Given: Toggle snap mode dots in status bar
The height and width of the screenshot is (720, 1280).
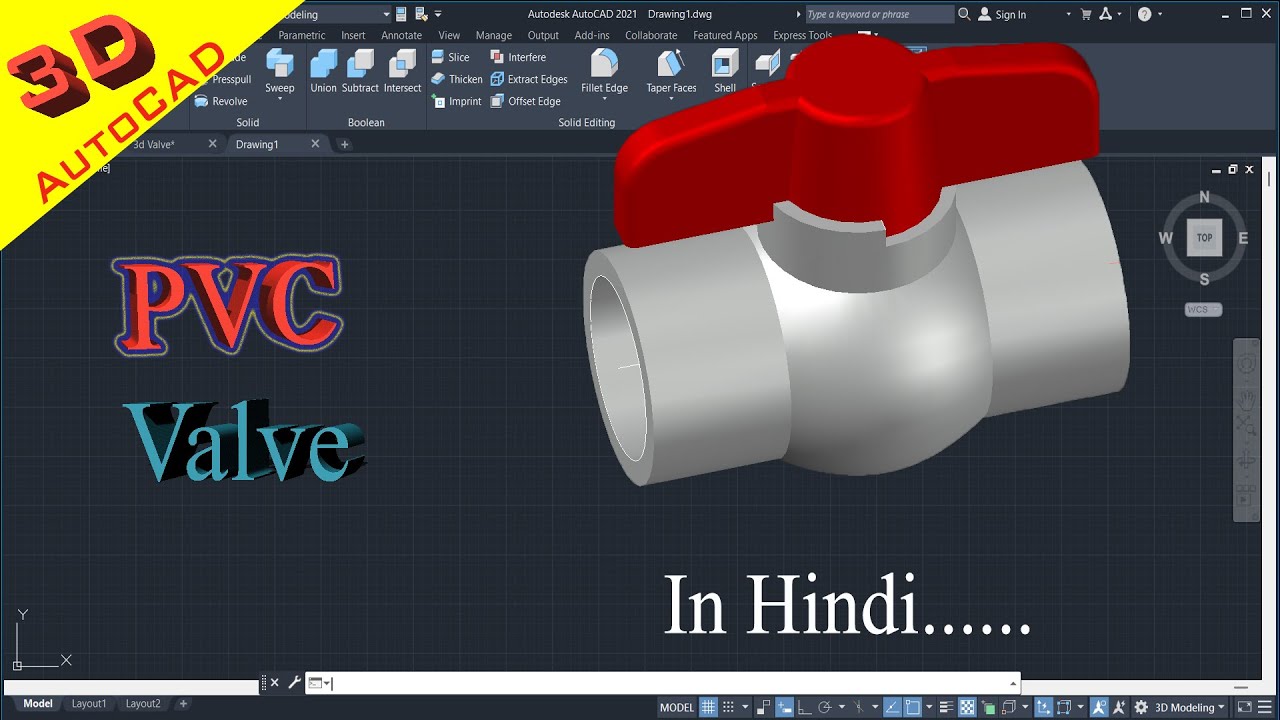Looking at the screenshot, I should point(728,707).
